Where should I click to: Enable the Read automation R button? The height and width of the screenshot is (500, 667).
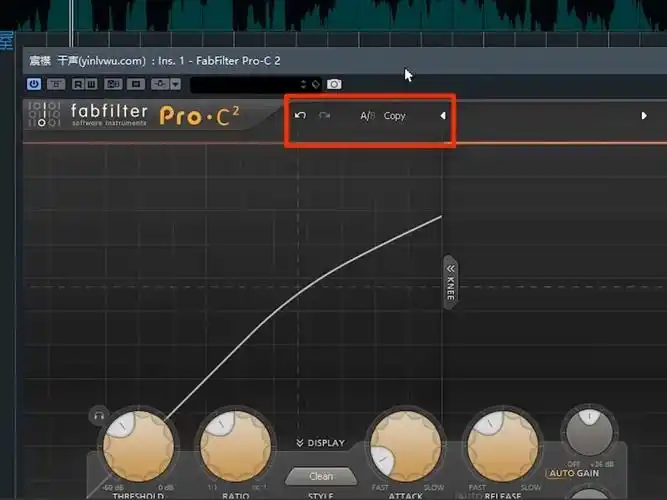(78, 84)
